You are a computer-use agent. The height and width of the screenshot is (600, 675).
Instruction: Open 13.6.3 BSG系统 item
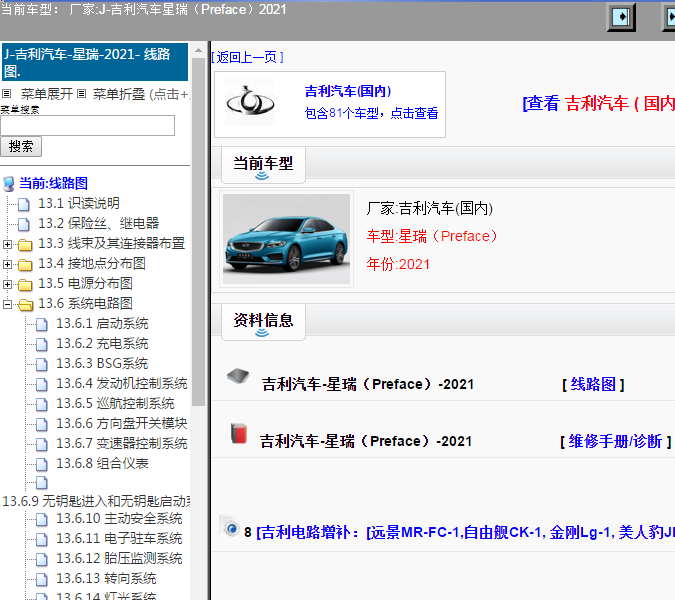[x=102, y=363]
